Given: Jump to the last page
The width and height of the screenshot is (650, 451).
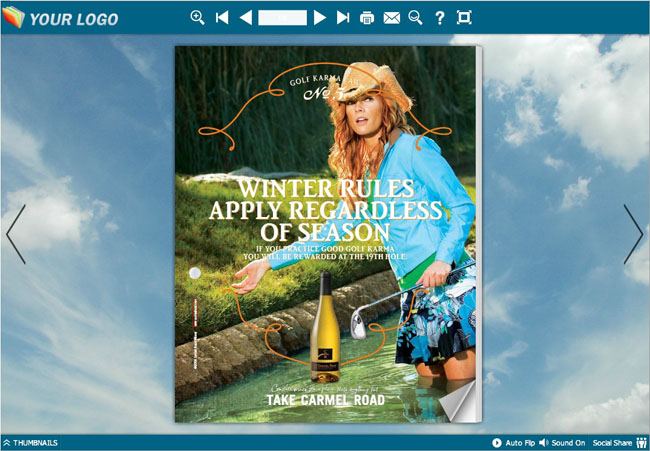Looking at the screenshot, I should tap(343, 18).
